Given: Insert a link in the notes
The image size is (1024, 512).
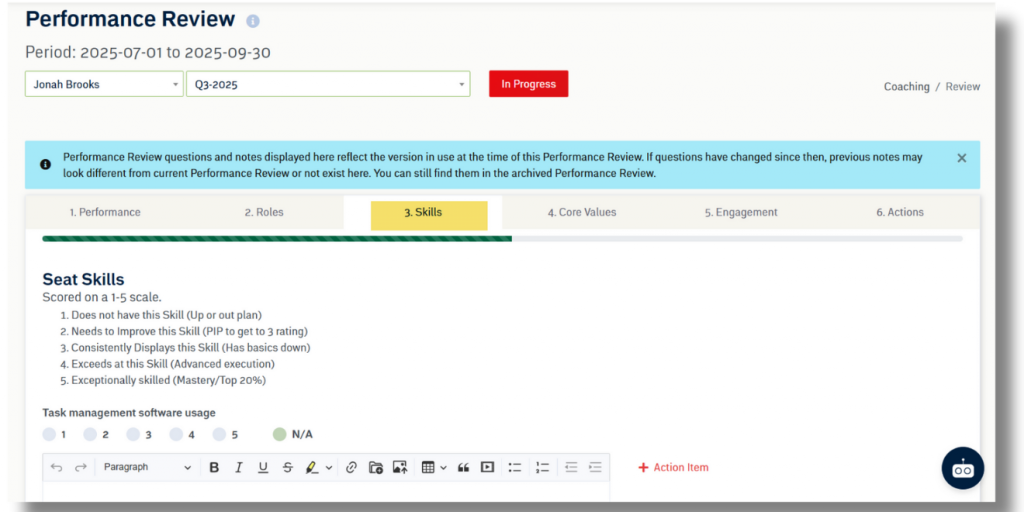Looking at the screenshot, I should pyautogui.click(x=351, y=467).
